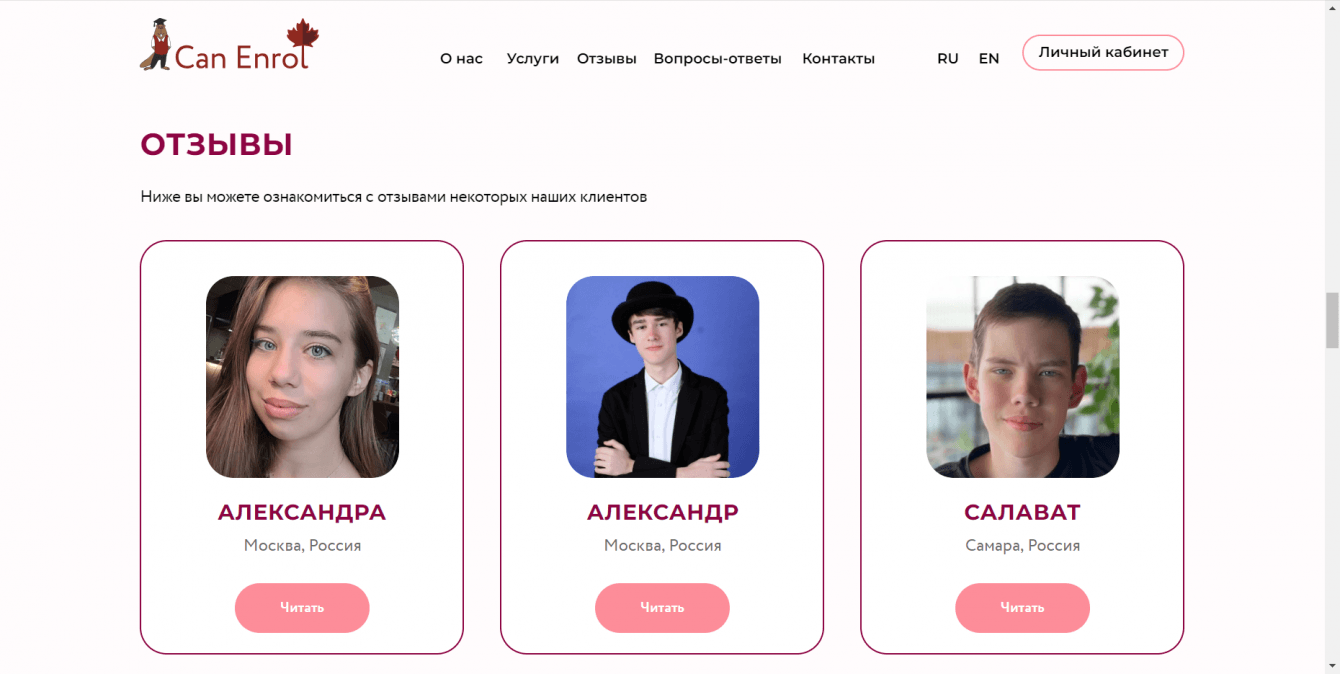
Task: Read Александра's review via Читать button
Action: point(302,608)
